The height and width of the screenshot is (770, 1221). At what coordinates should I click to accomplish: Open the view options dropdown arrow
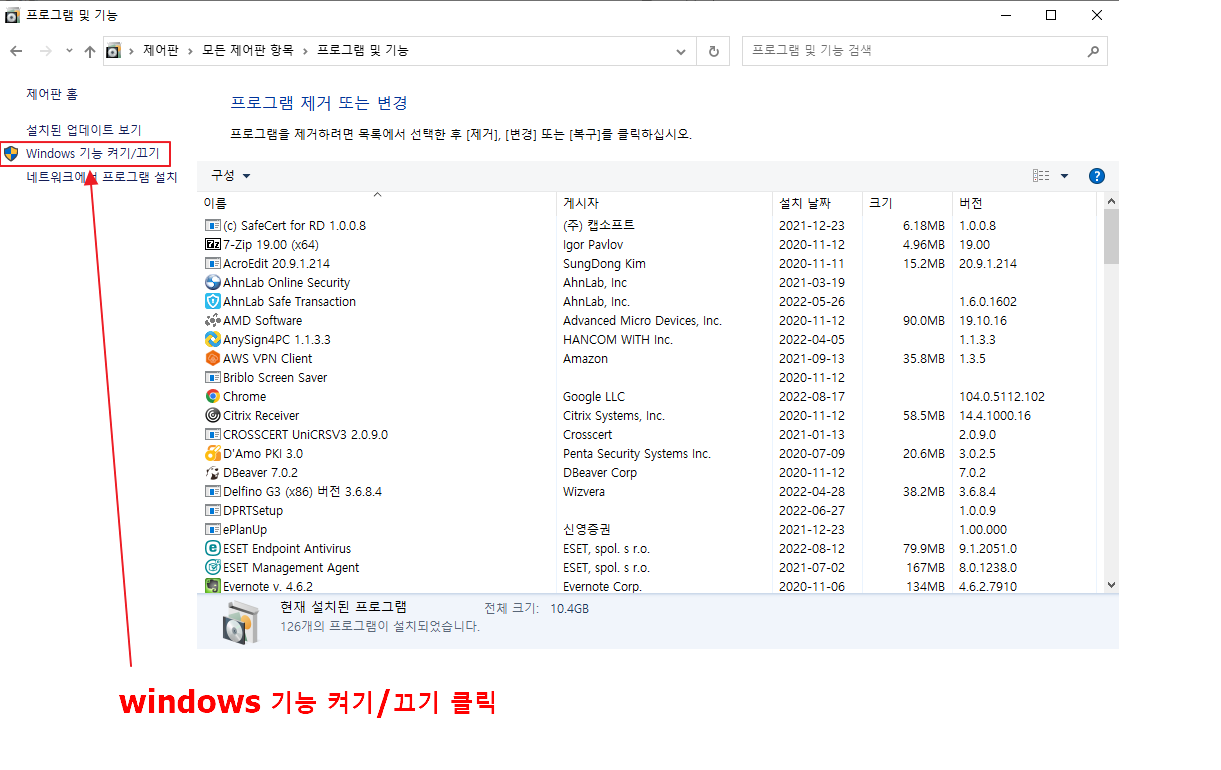pos(1064,176)
